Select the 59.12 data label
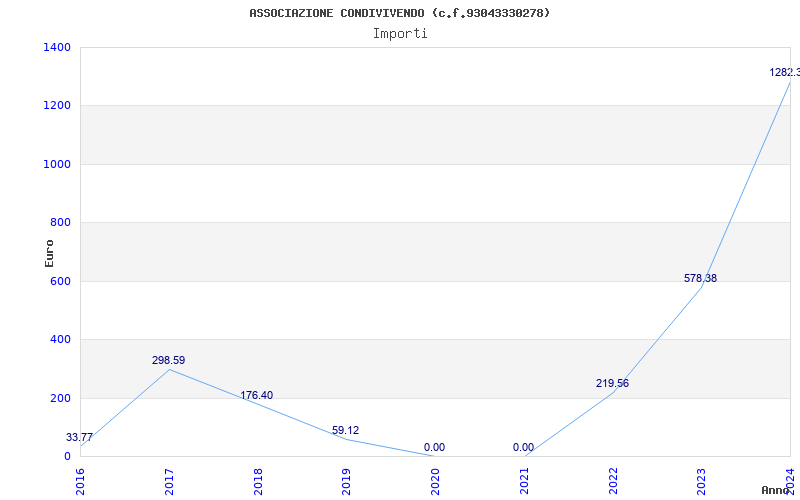 (345, 430)
